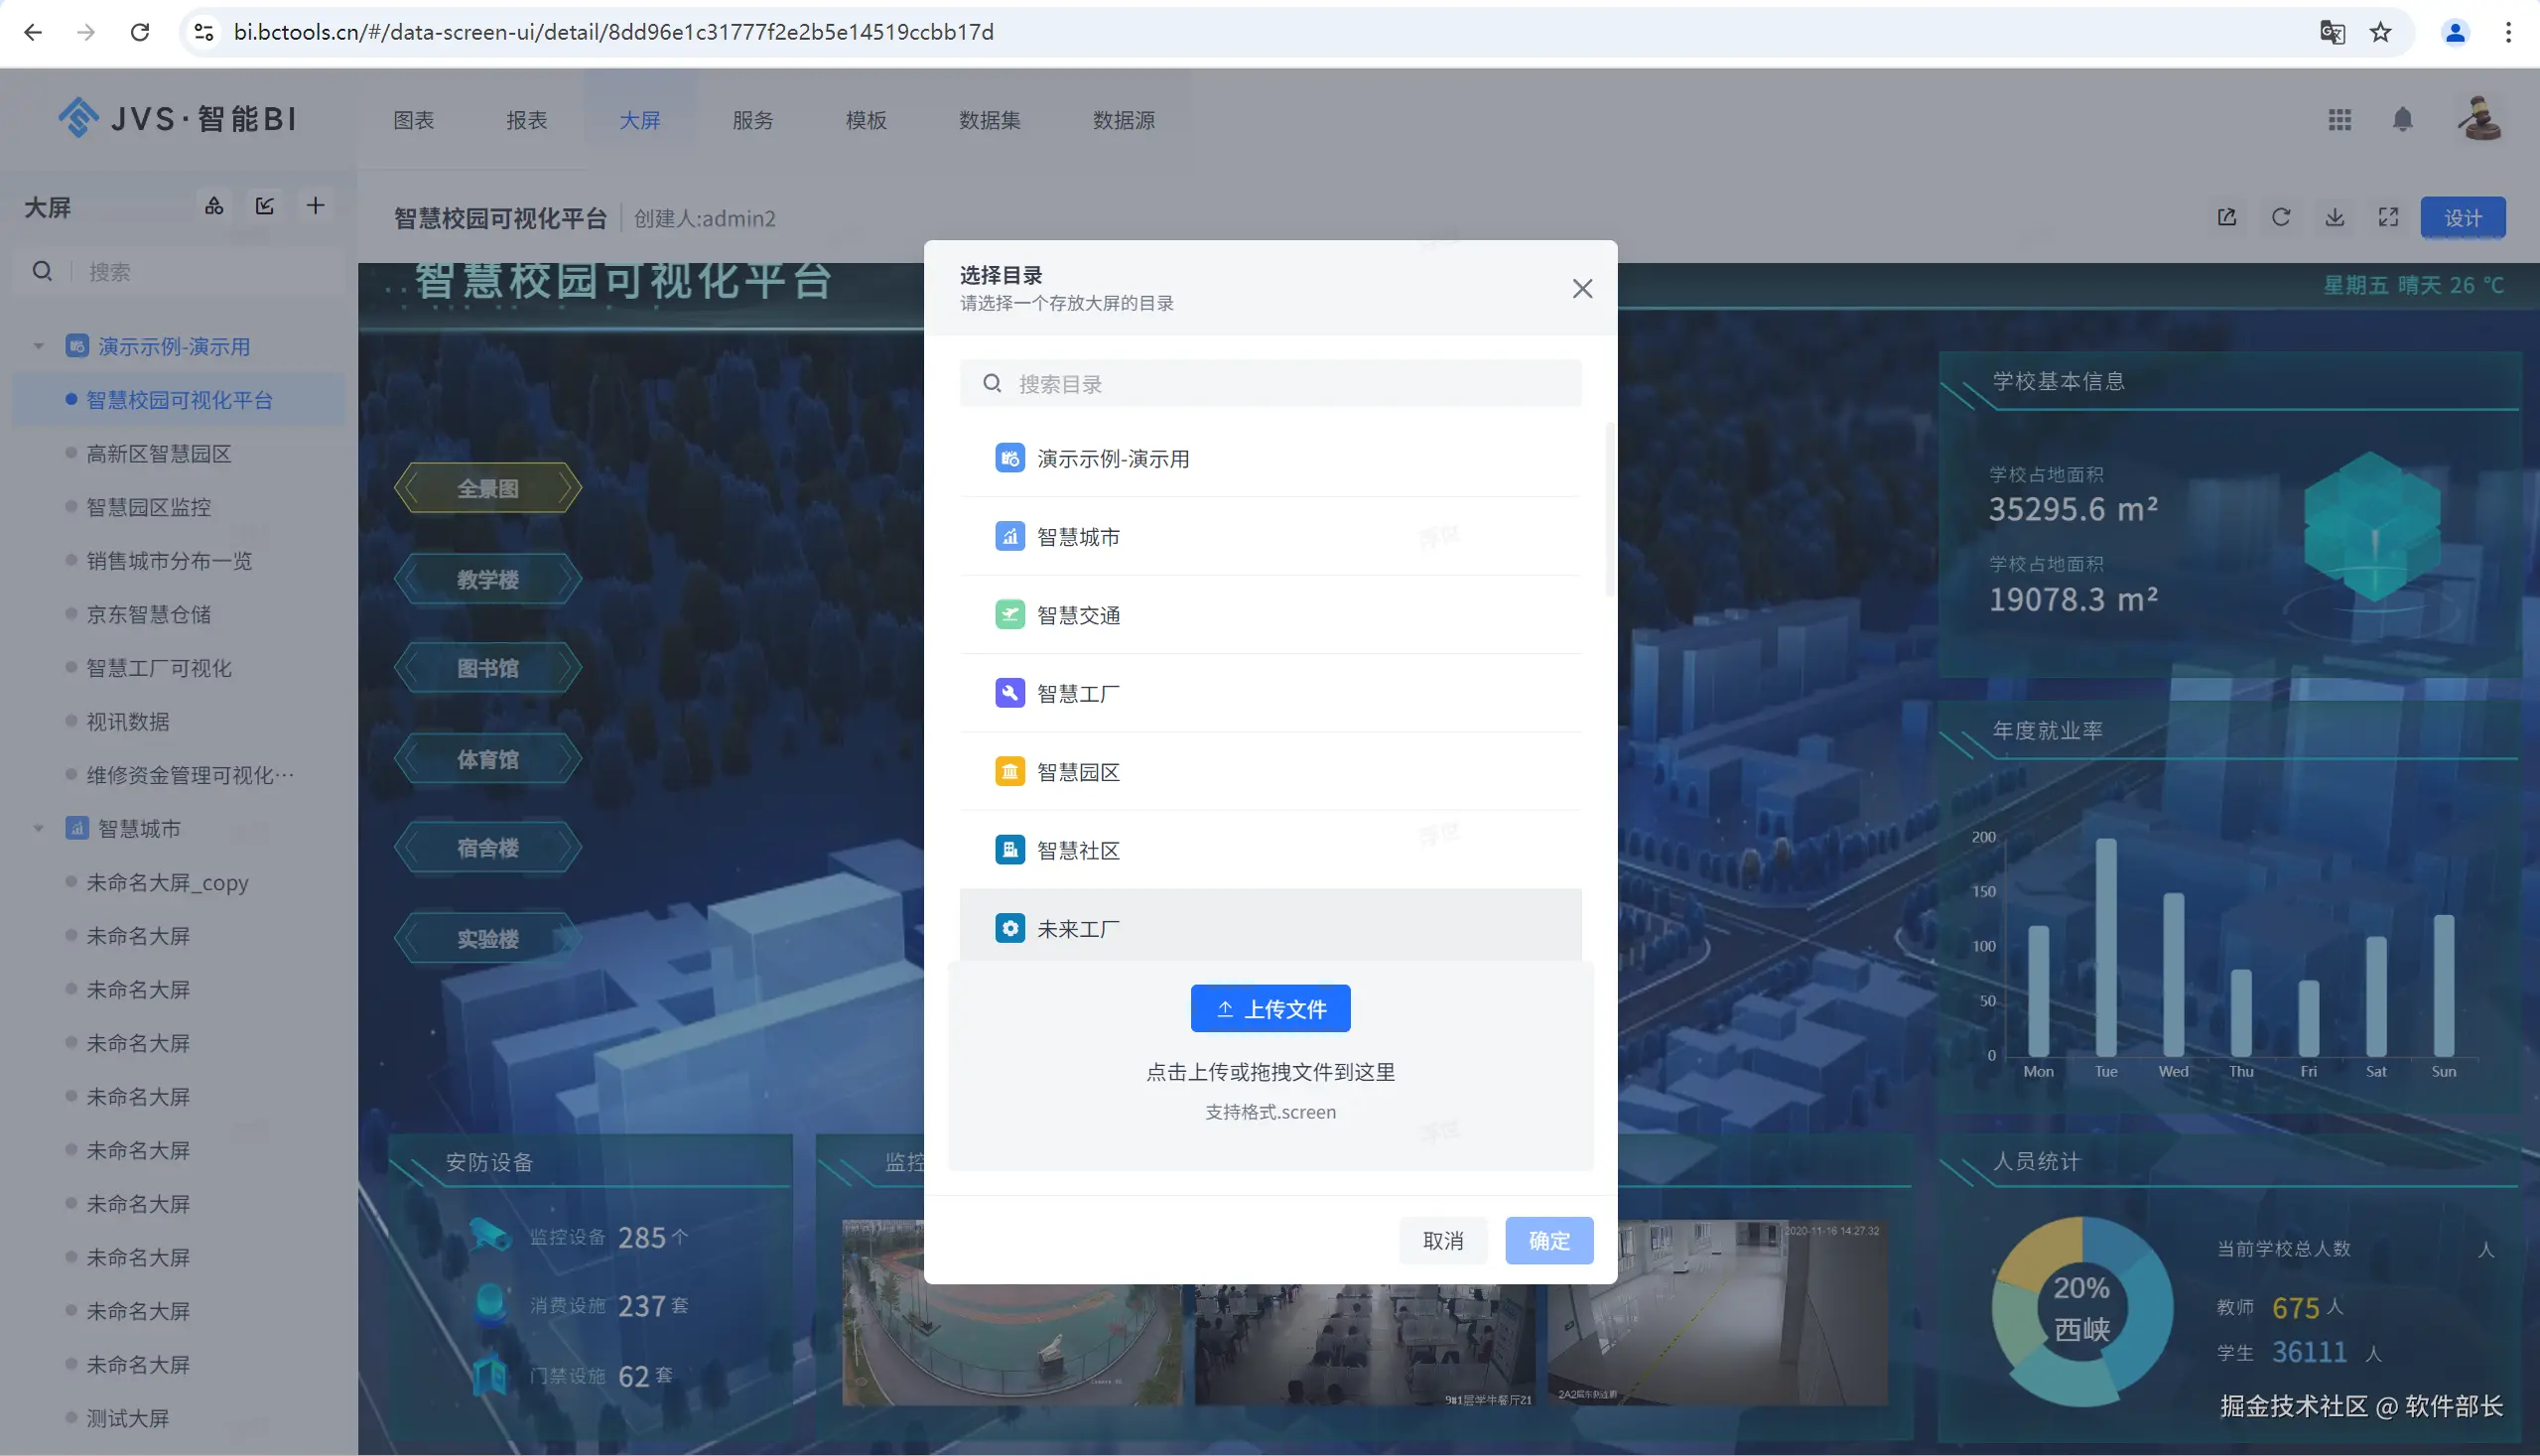Viewport: 2540px width, 1456px height.
Task: Collapse the 智慧城市 sidebar folder
Action: 39,828
